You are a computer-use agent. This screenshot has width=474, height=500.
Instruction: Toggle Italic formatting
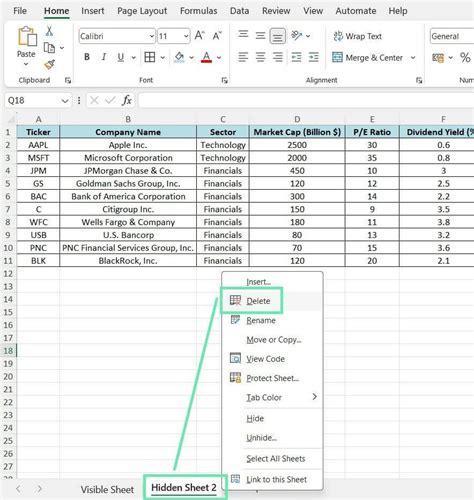pos(104,57)
